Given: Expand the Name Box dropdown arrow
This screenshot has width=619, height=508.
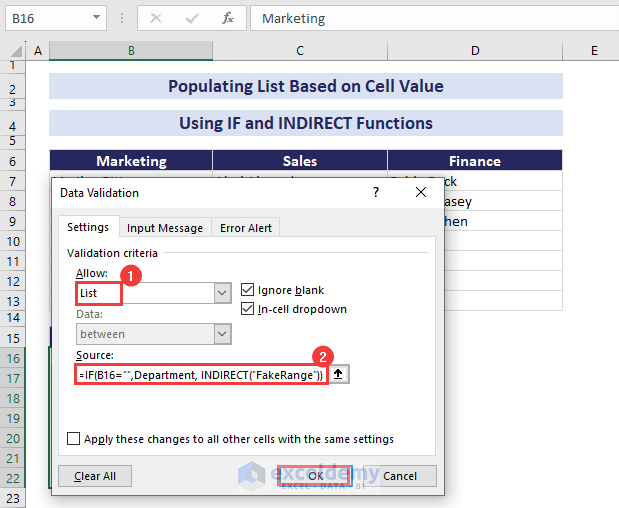Looking at the screenshot, I should click(96, 18).
